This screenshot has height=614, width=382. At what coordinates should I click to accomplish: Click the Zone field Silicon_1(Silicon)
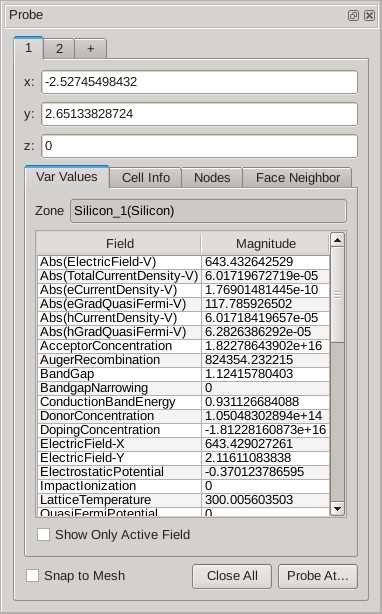[208, 211]
